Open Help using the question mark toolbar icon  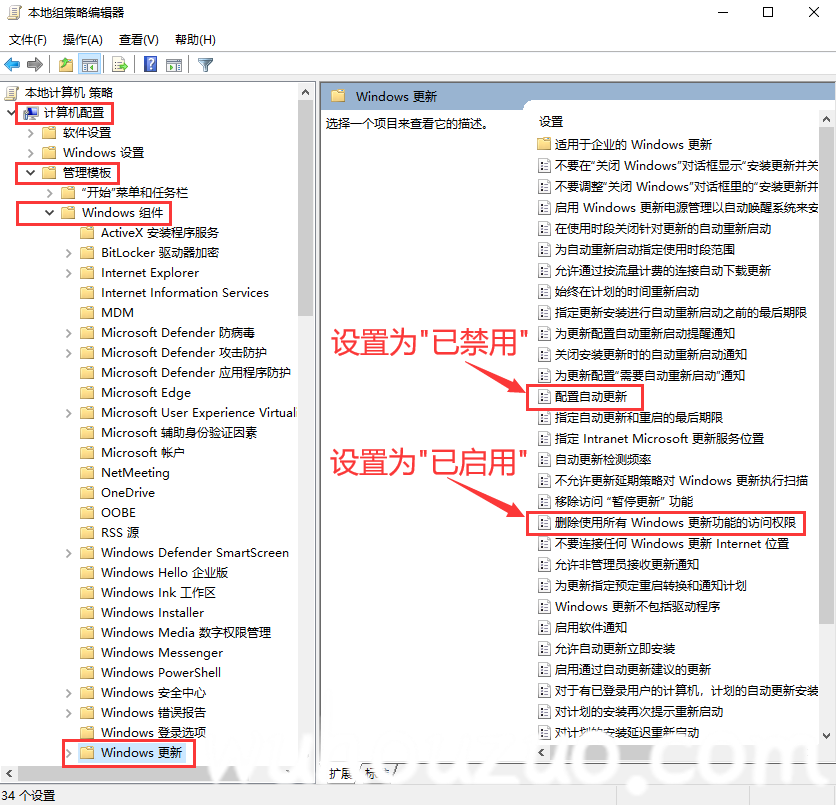[148, 64]
